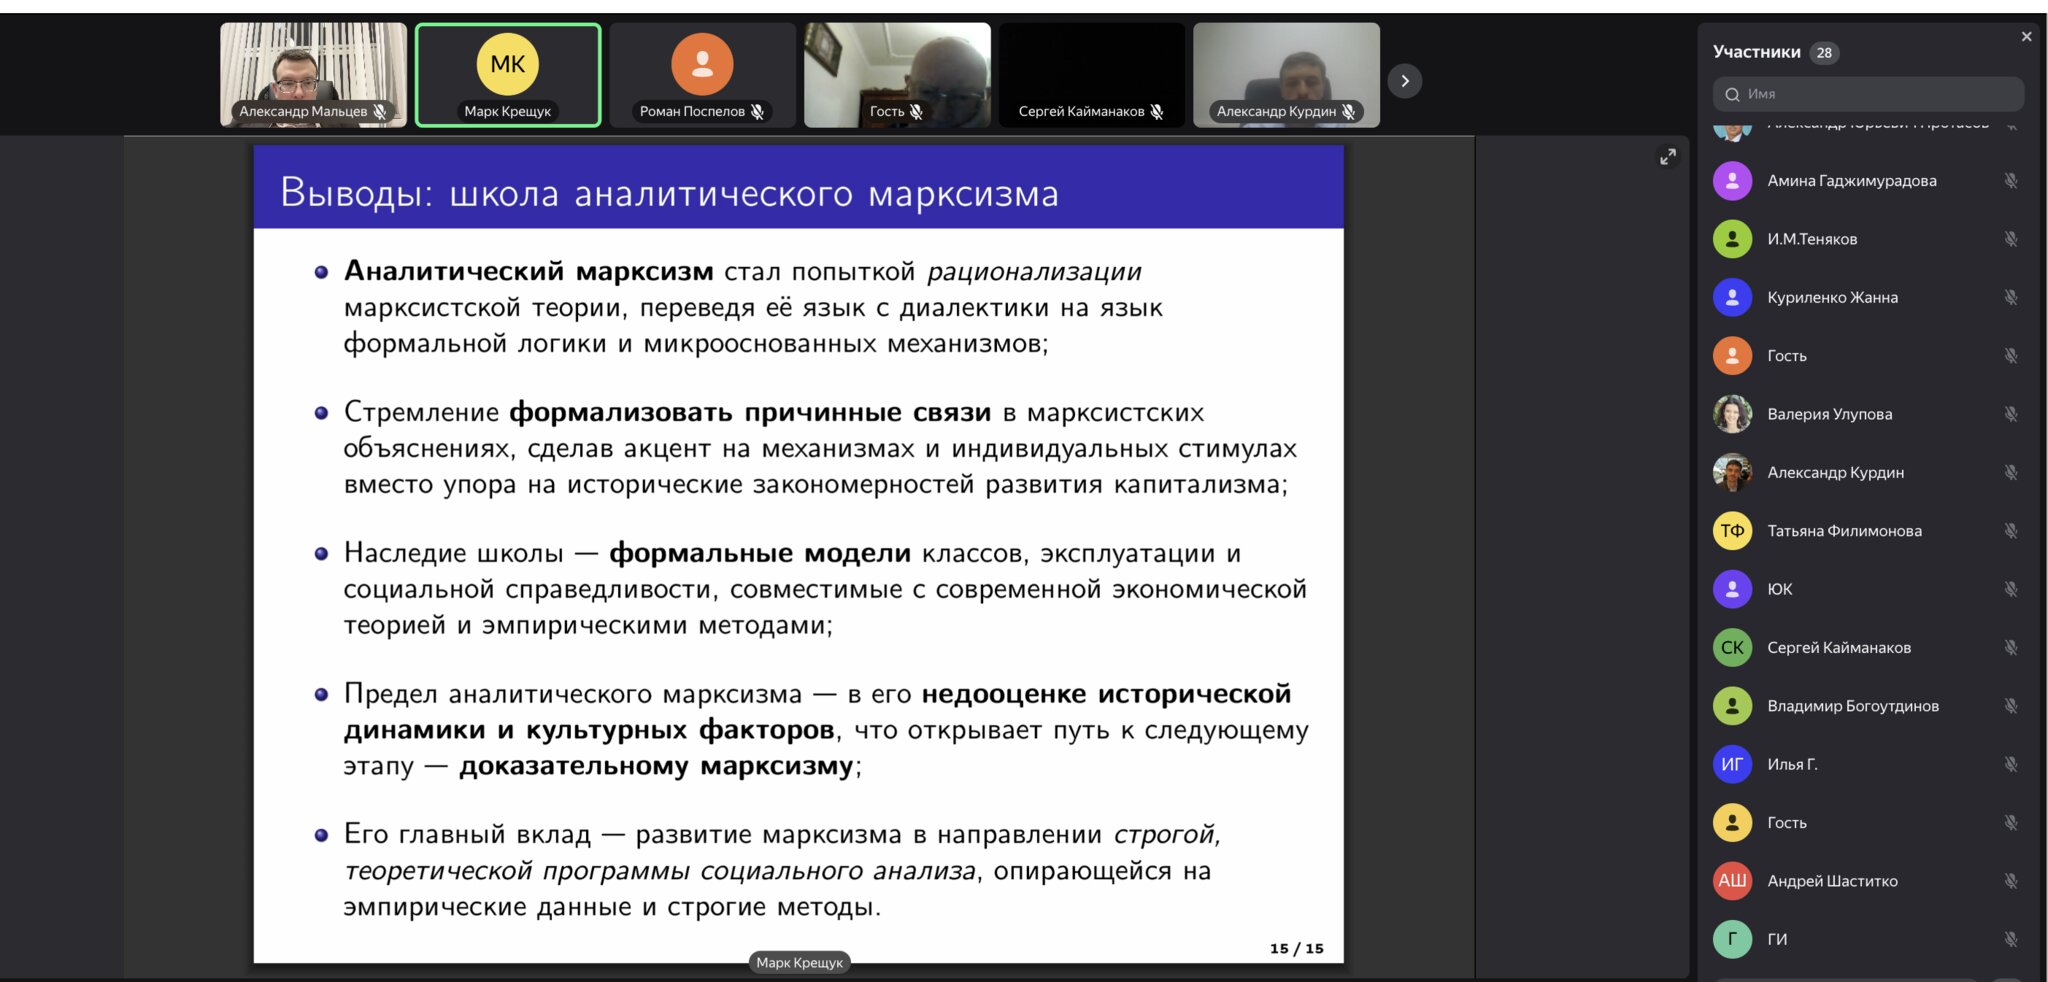Click the mic icon next to ЮК
The width and height of the screenshot is (2048, 982).
click(2011, 589)
